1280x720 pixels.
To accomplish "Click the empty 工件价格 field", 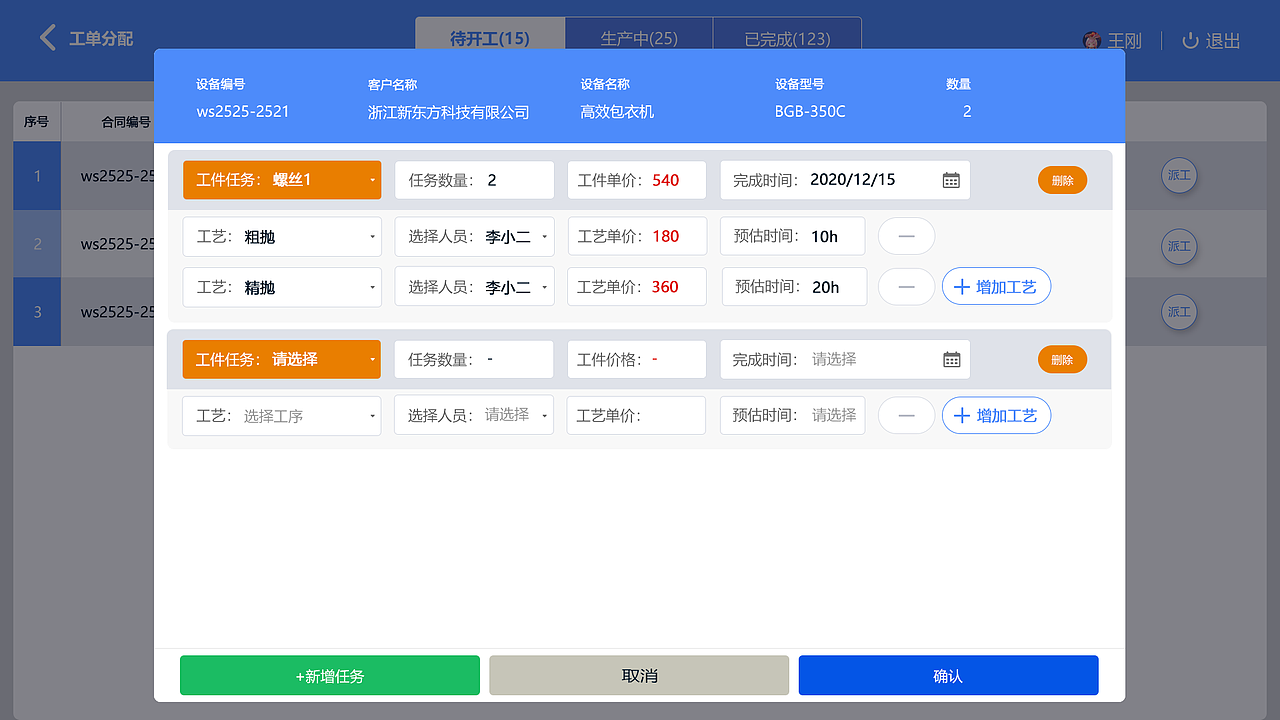I will 637,359.
